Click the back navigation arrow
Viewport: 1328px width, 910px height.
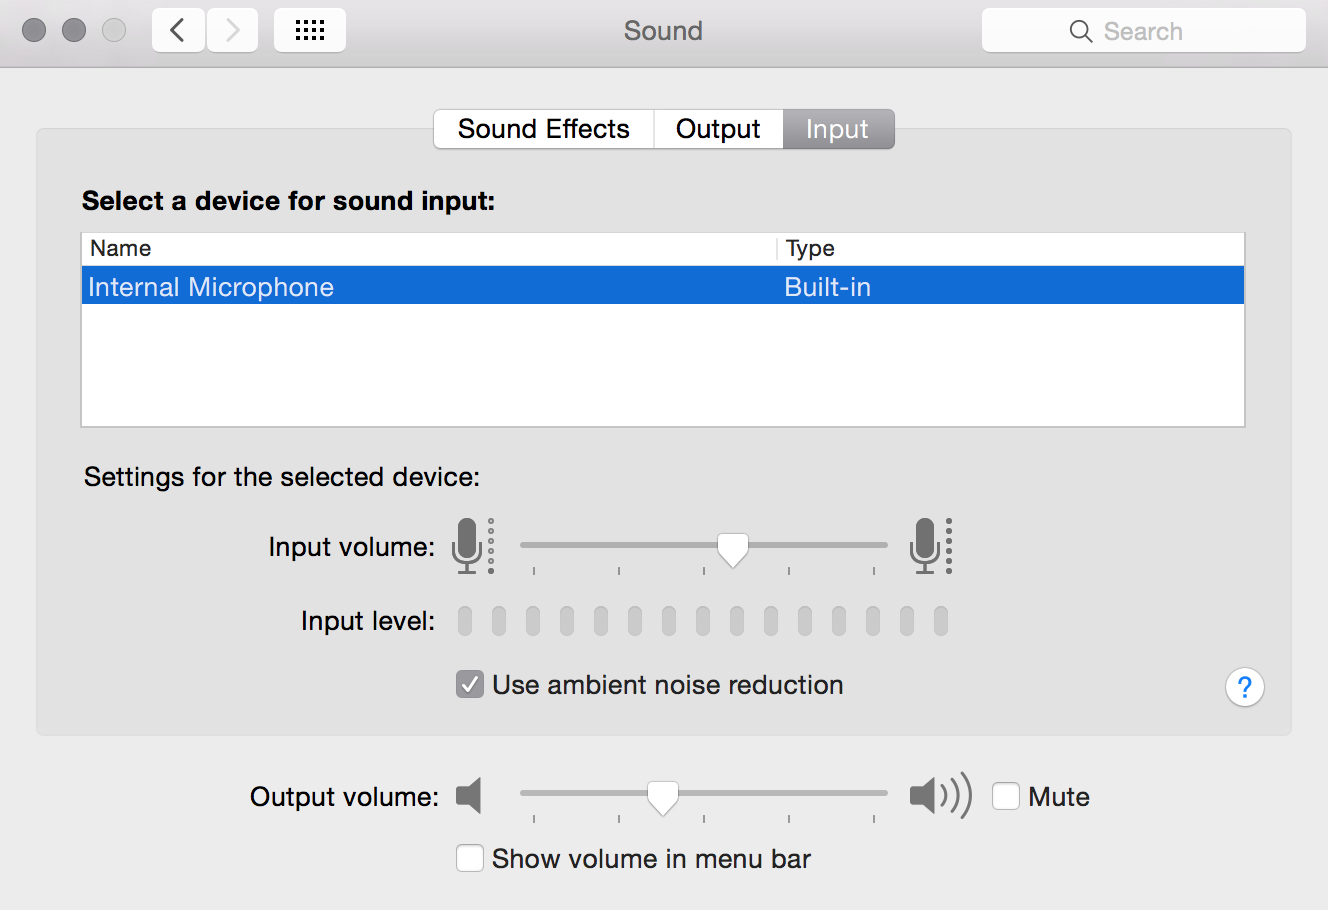(178, 31)
